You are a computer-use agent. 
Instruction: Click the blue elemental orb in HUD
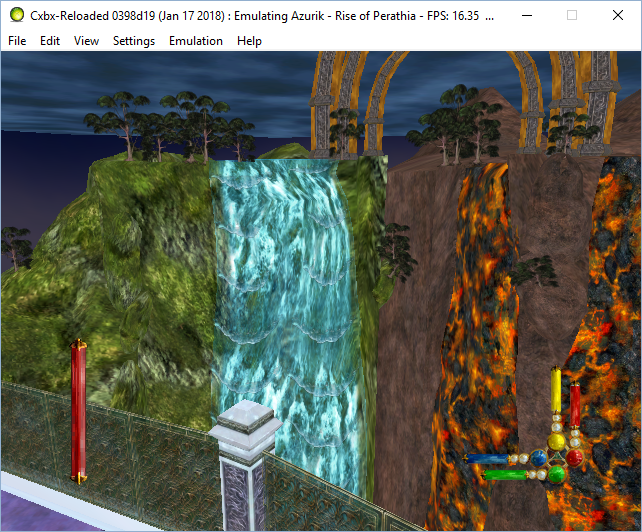[x=539, y=458]
